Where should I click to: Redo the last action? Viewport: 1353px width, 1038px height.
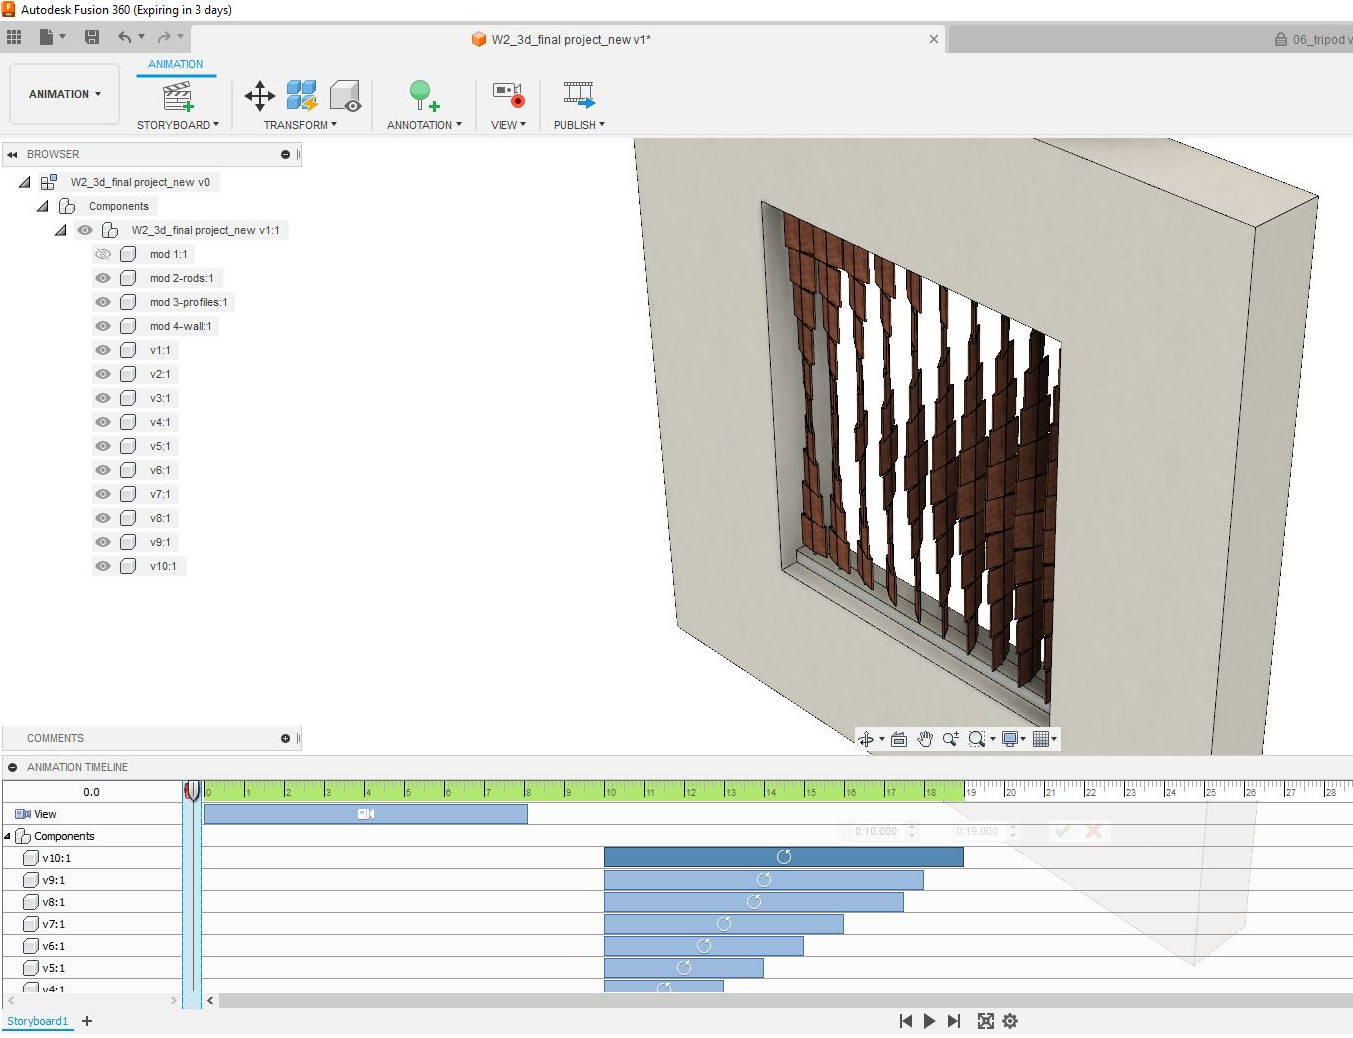[x=163, y=37]
